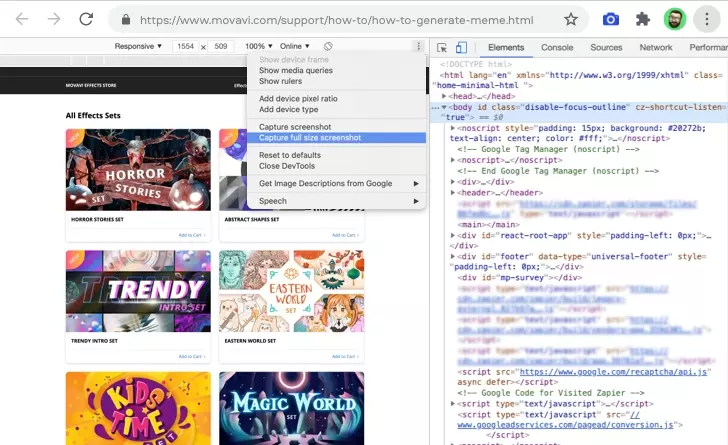
Task: Bookmark this page with the star icon
Action: 571,20
